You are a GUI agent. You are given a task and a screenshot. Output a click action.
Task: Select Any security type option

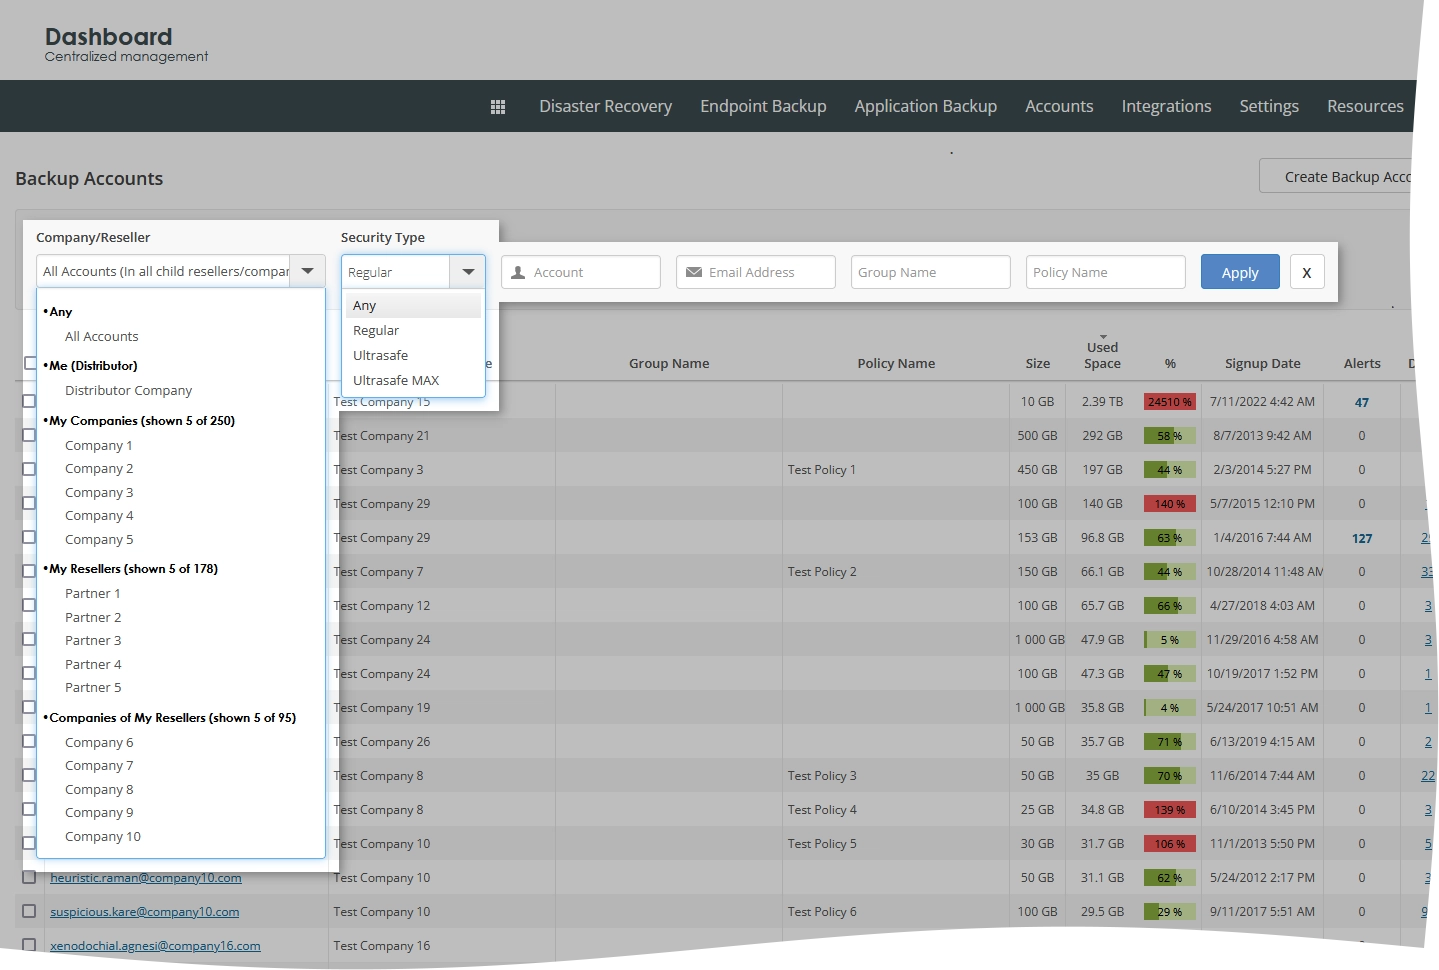414,306
